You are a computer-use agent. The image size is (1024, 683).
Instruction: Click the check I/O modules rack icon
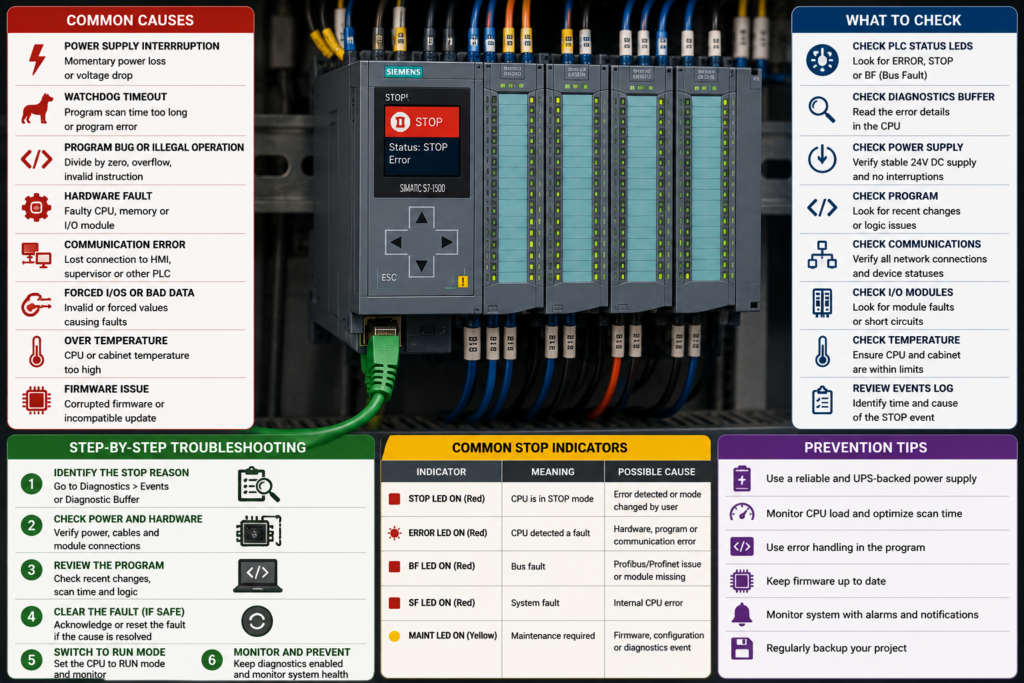point(822,303)
